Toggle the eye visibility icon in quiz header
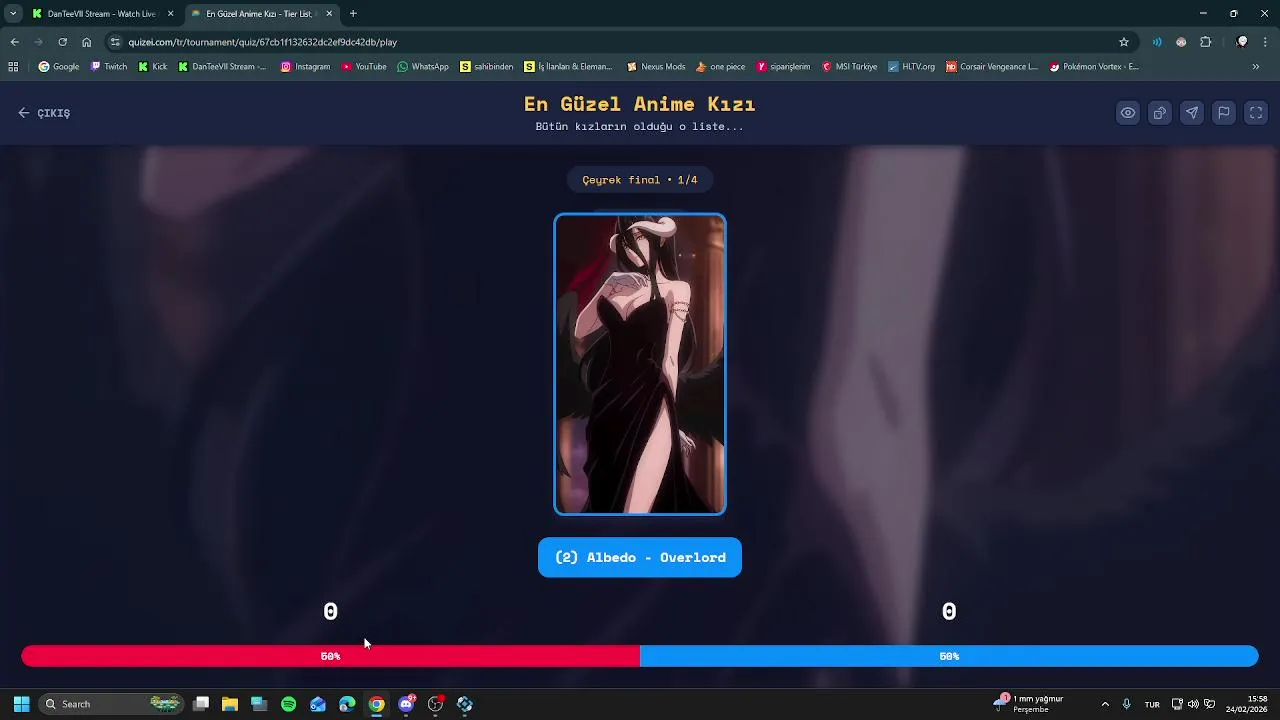Viewport: 1280px width, 720px height. [x=1128, y=113]
